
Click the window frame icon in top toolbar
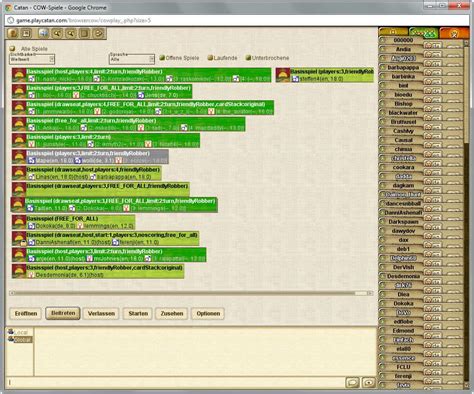click(26, 33)
